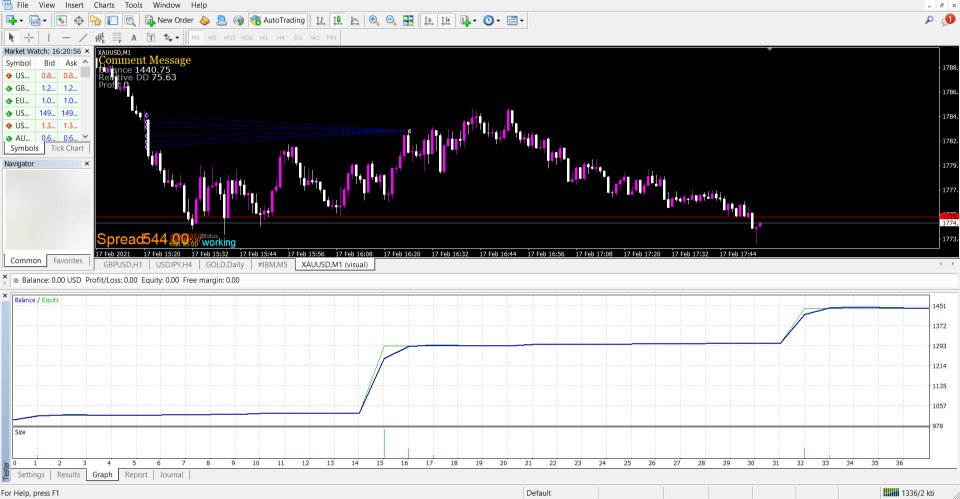Viewport: 960px width, 499px height.
Task: Open the tester Results tab
Action: tap(69, 475)
